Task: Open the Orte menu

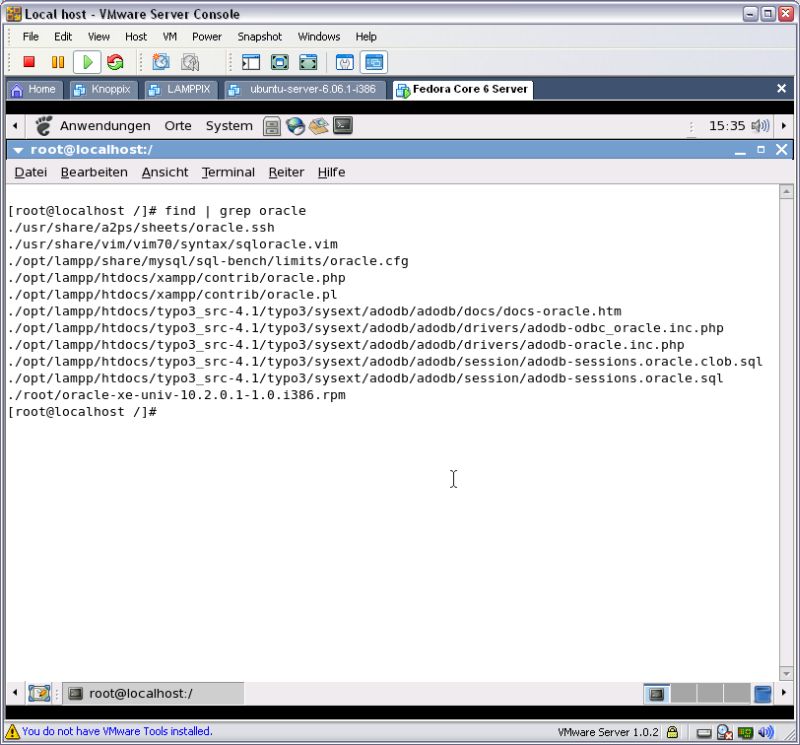Action: click(178, 126)
